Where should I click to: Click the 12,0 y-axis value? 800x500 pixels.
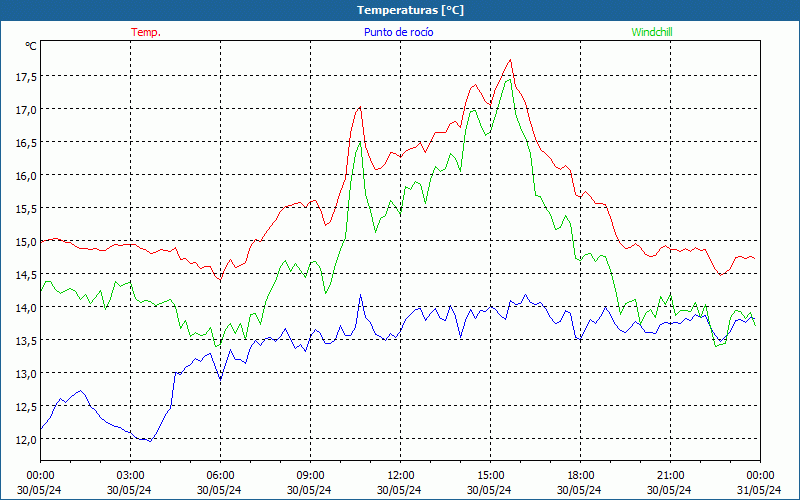point(26,439)
